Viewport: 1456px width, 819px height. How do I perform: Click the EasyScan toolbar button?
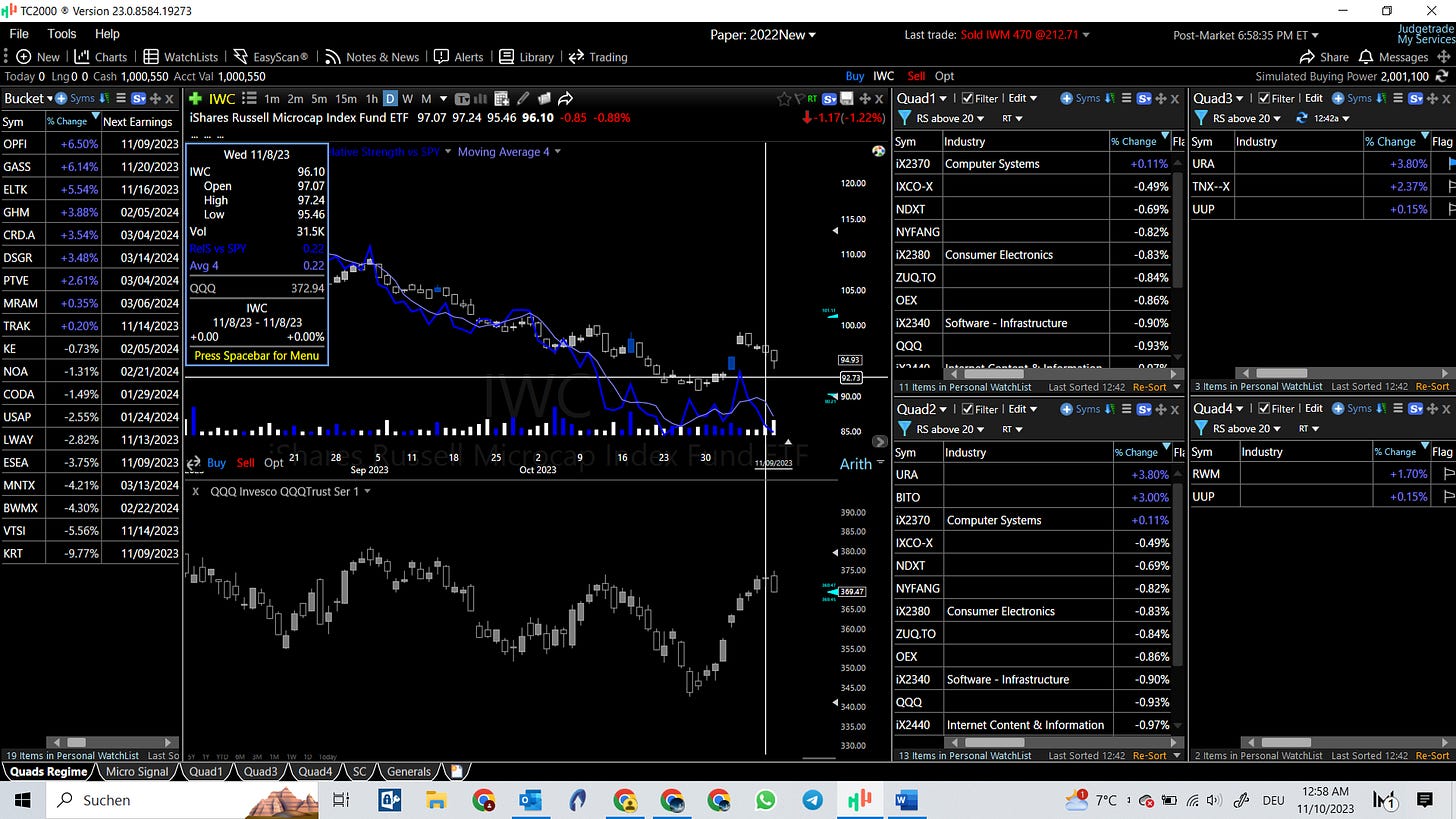click(270, 57)
